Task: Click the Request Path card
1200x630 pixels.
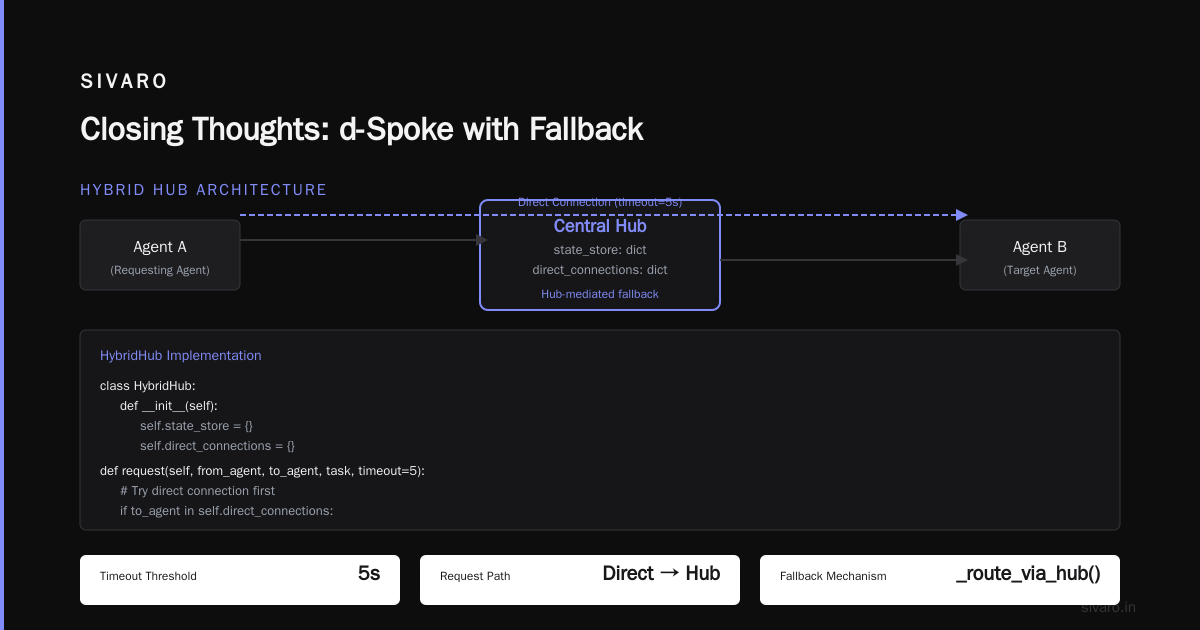Action: coord(580,580)
